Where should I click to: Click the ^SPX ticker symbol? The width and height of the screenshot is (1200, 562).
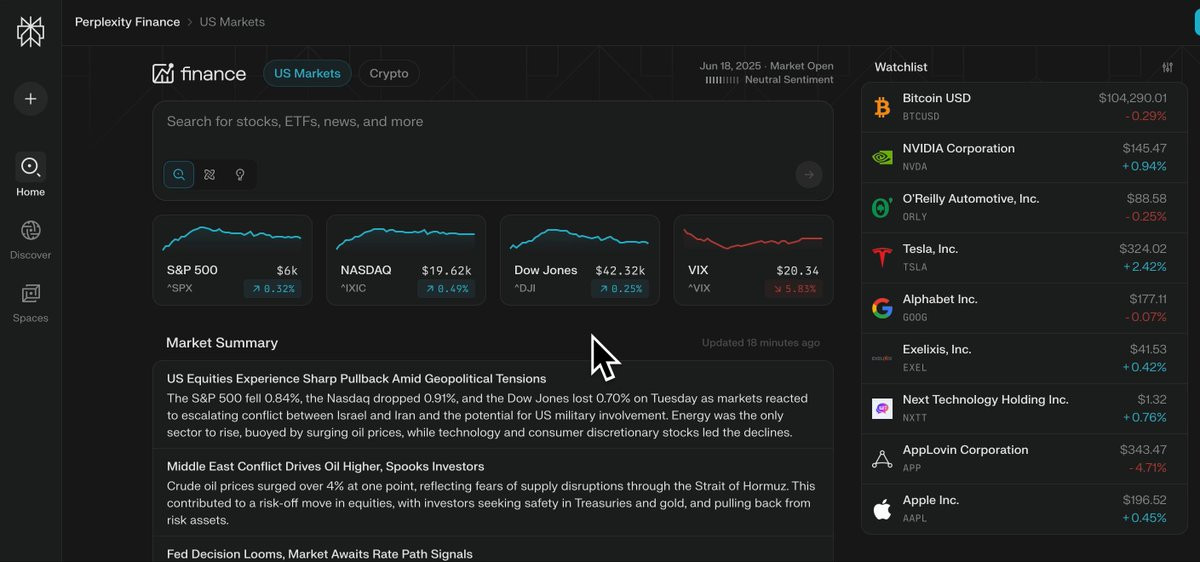[x=179, y=289]
